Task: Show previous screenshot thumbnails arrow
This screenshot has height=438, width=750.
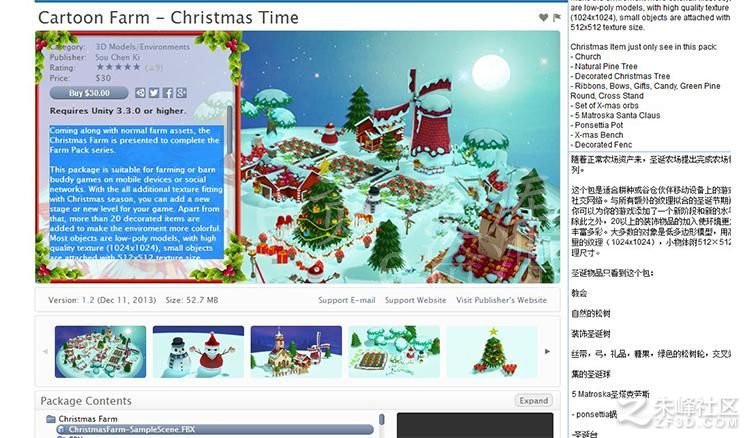Action: pos(45,351)
